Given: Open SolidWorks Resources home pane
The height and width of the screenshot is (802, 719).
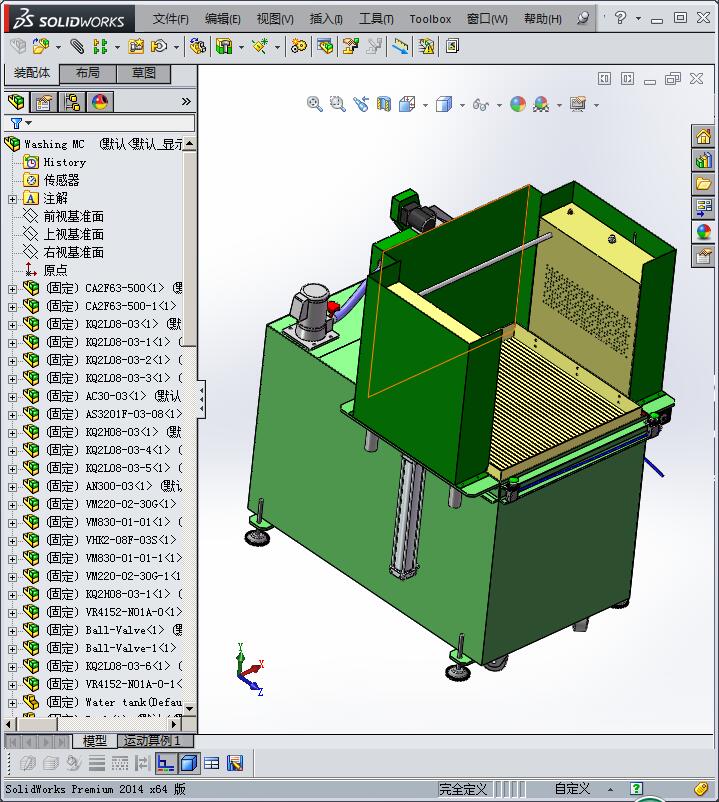Looking at the screenshot, I should click(x=703, y=136).
